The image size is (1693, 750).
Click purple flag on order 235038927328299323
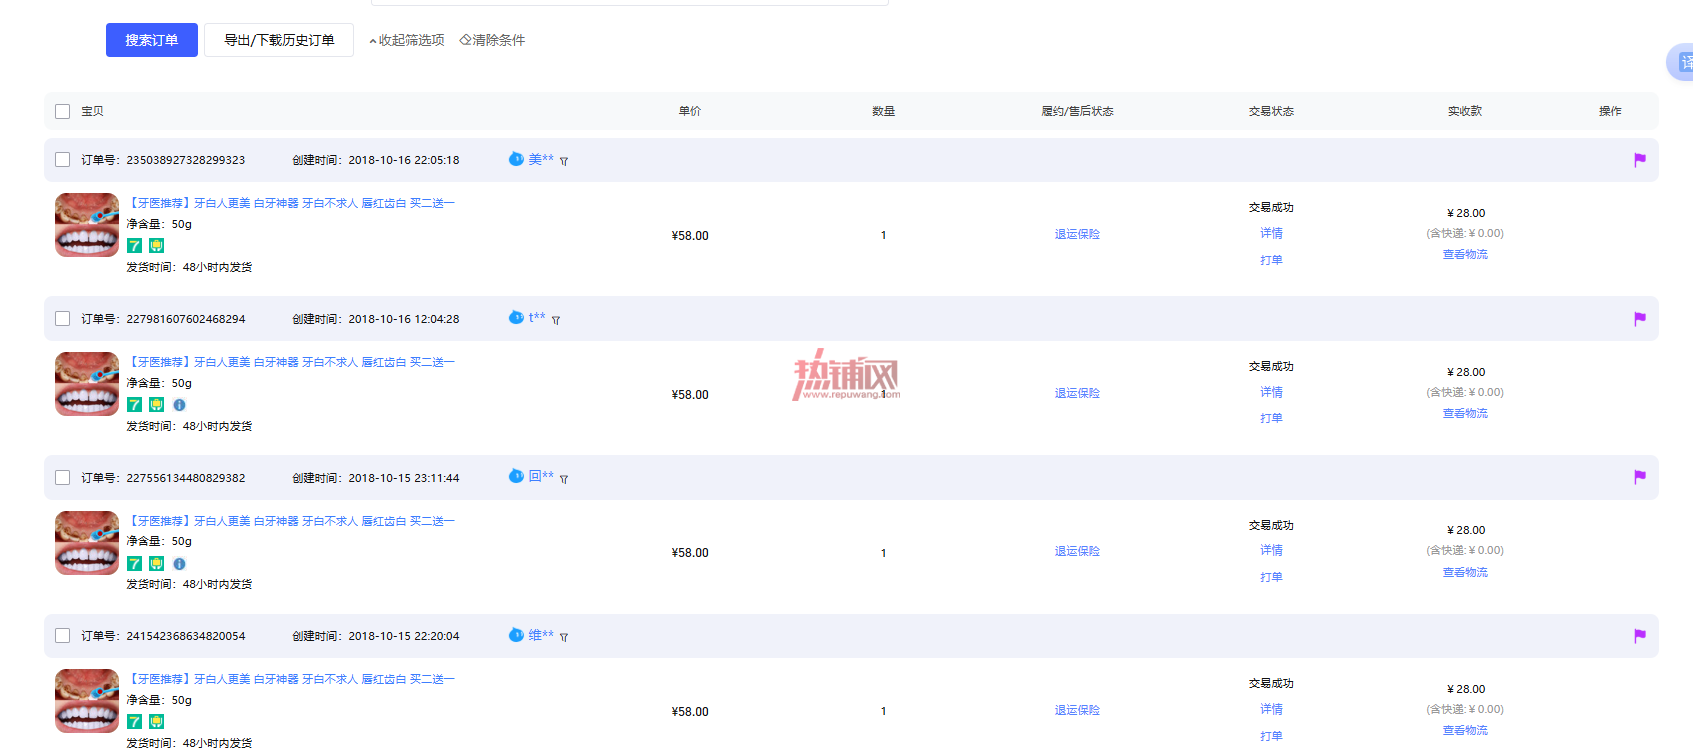pyautogui.click(x=1640, y=160)
